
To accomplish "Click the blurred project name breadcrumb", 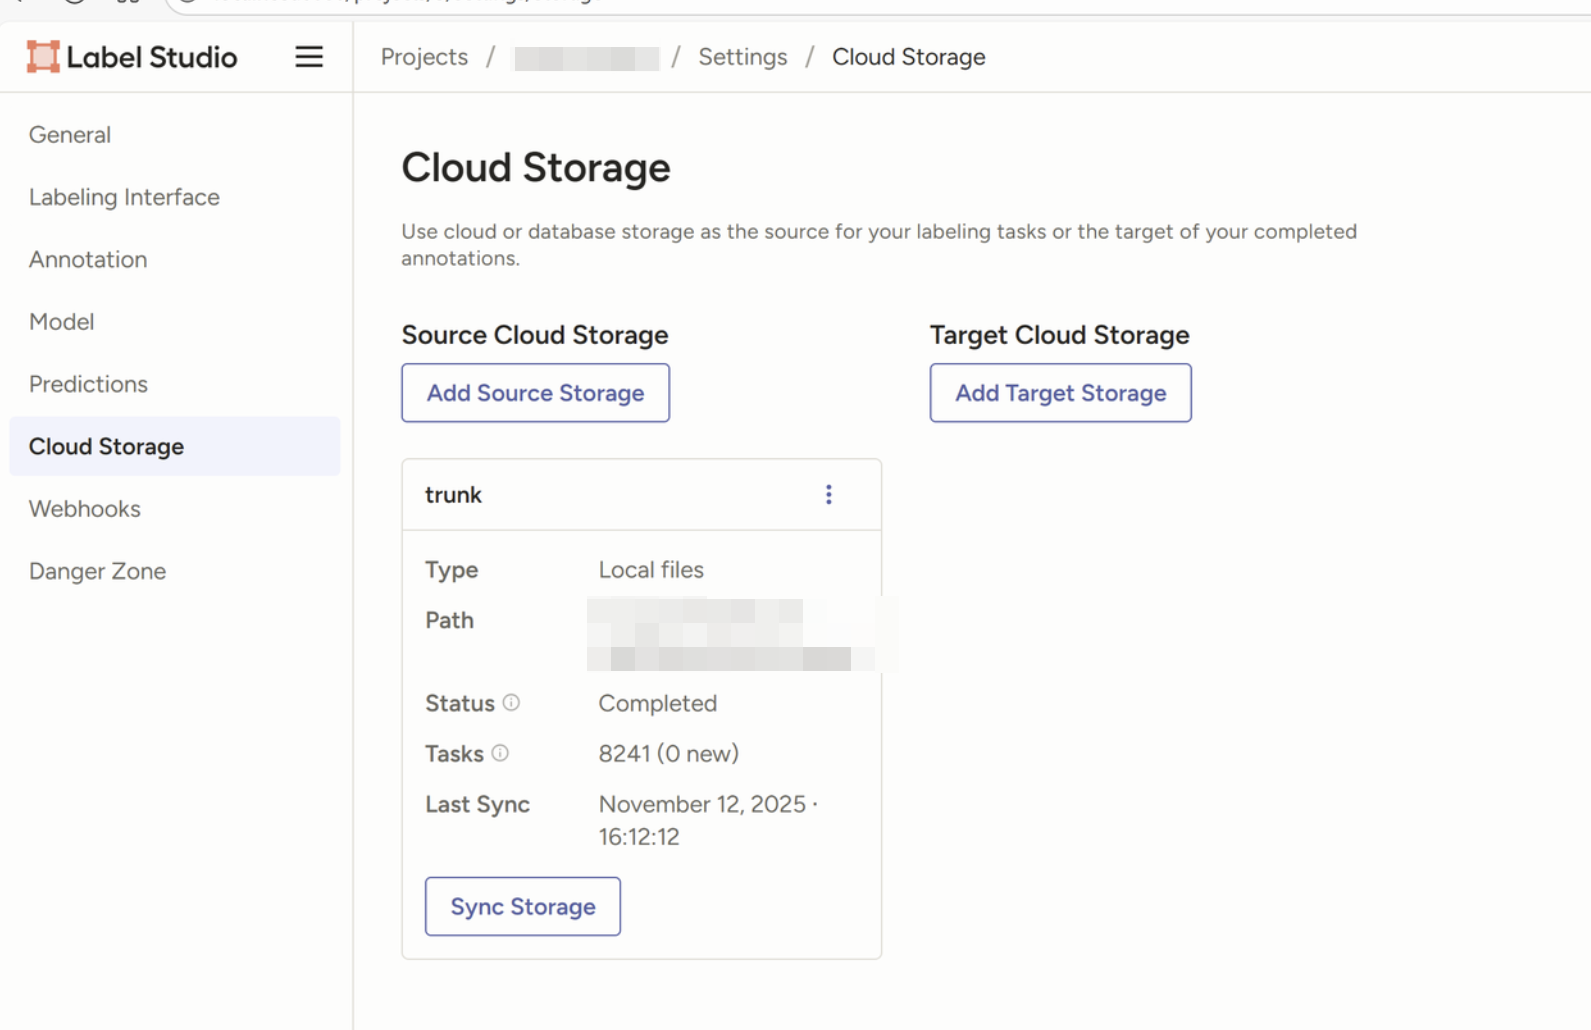I will 586,58.
